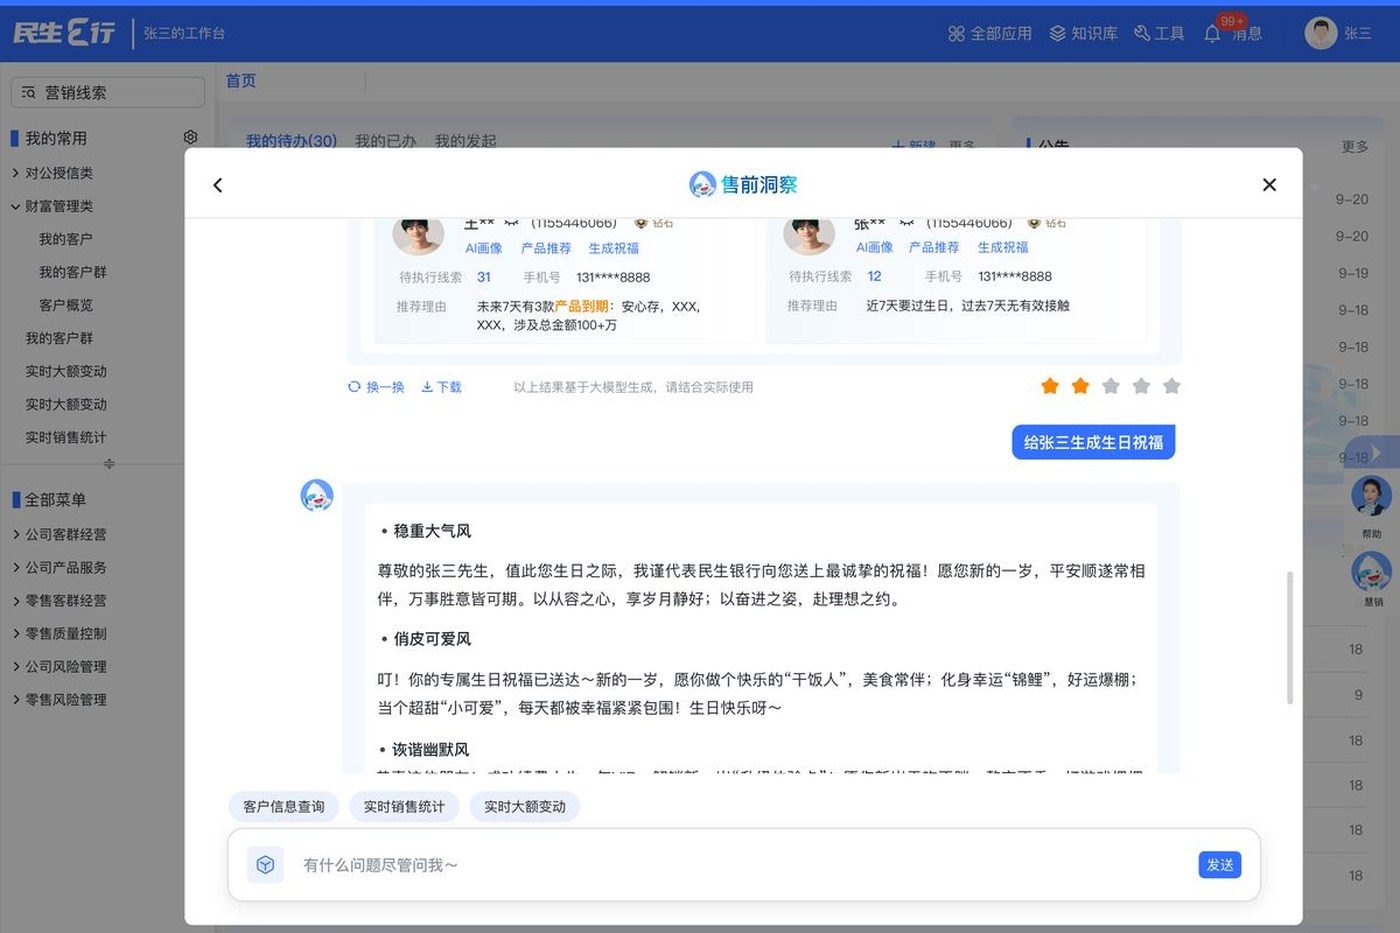This screenshot has height=933, width=1400.
Task: Open 产品推荐 for customer 张**
Action: [x=934, y=247]
